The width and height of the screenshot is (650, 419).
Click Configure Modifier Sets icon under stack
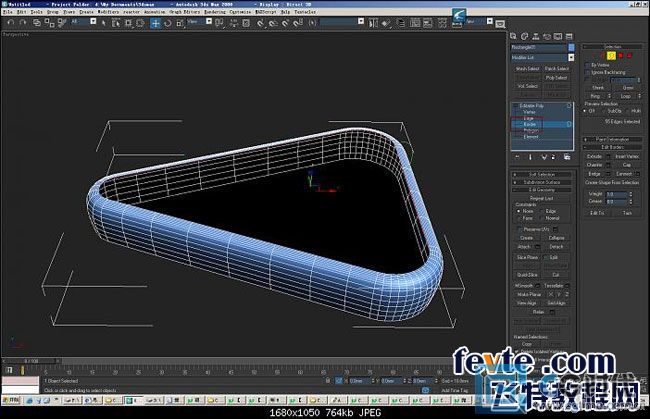pyautogui.click(x=567, y=157)
